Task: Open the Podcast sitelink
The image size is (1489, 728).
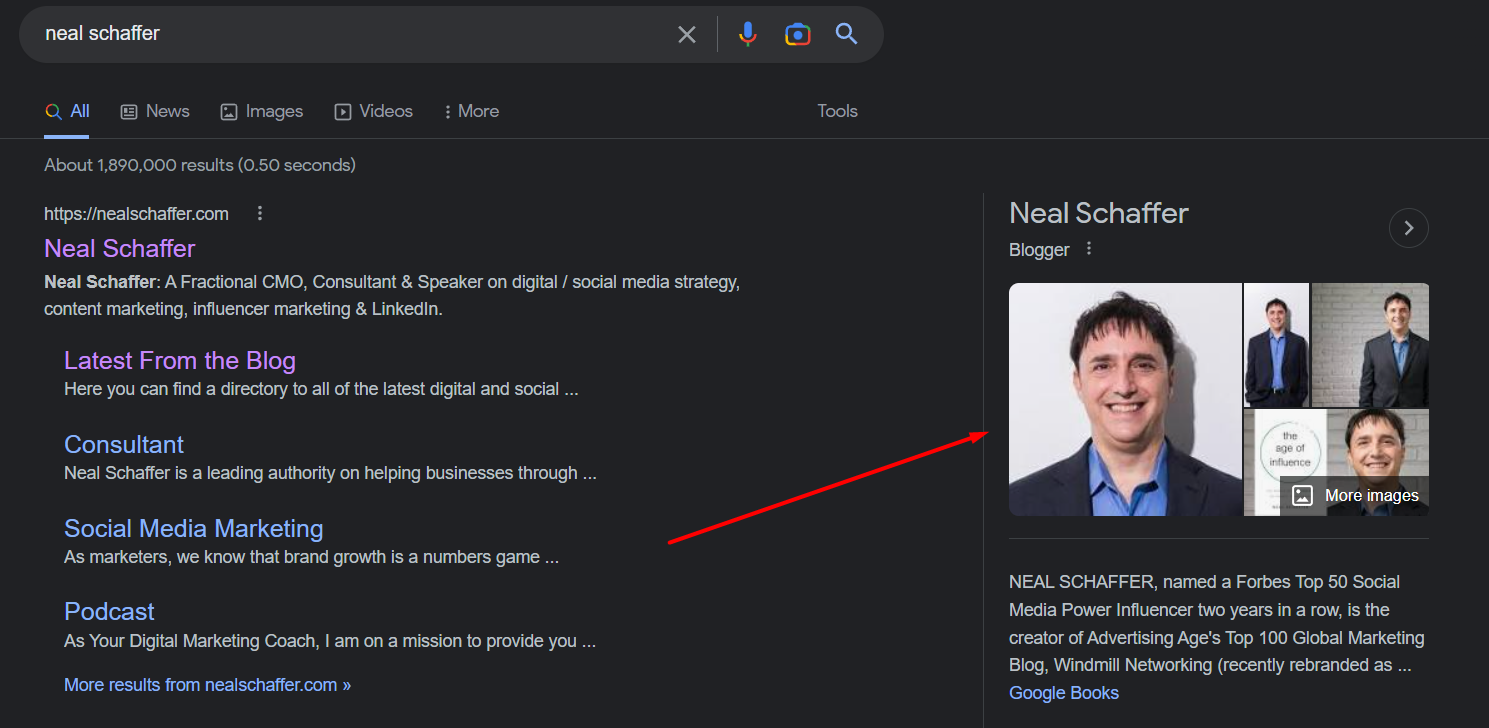Action: tap(109, 611)
